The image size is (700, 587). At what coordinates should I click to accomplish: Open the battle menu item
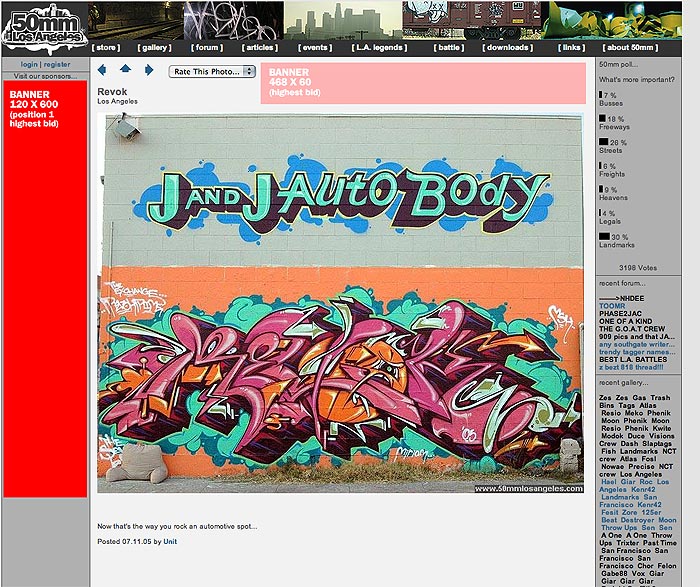[449, 47]
